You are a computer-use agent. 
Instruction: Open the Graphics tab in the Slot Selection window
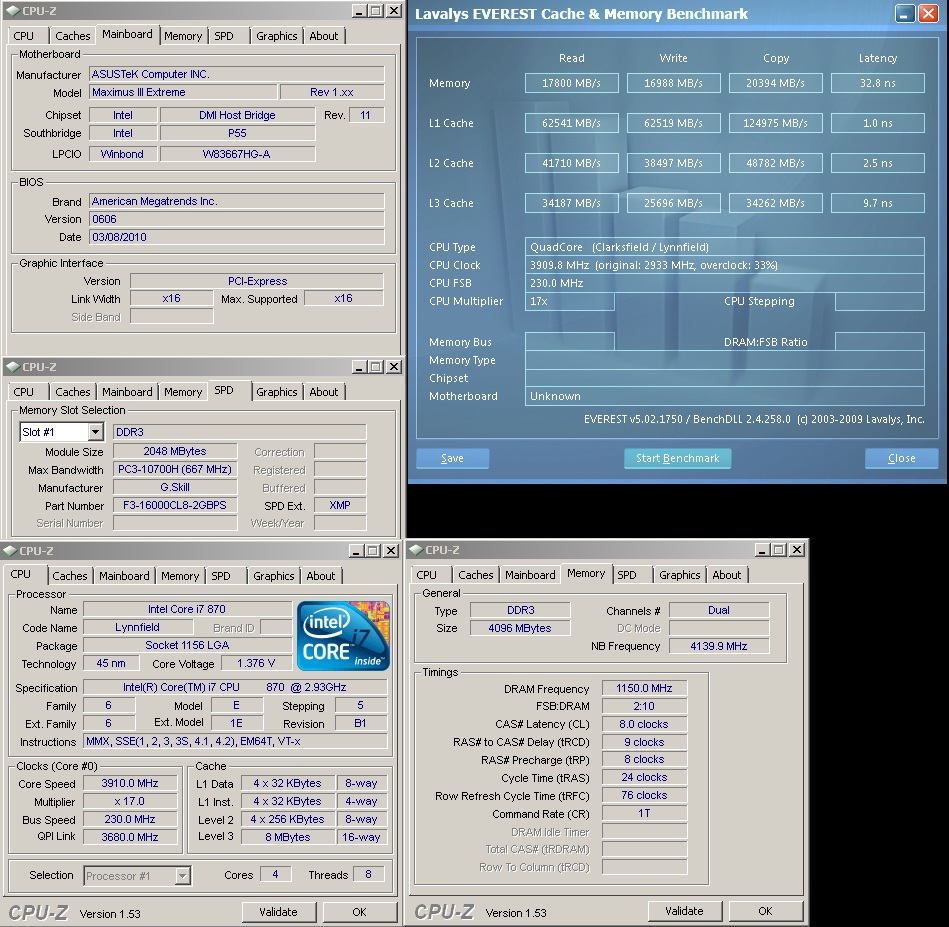coord(277,391)
